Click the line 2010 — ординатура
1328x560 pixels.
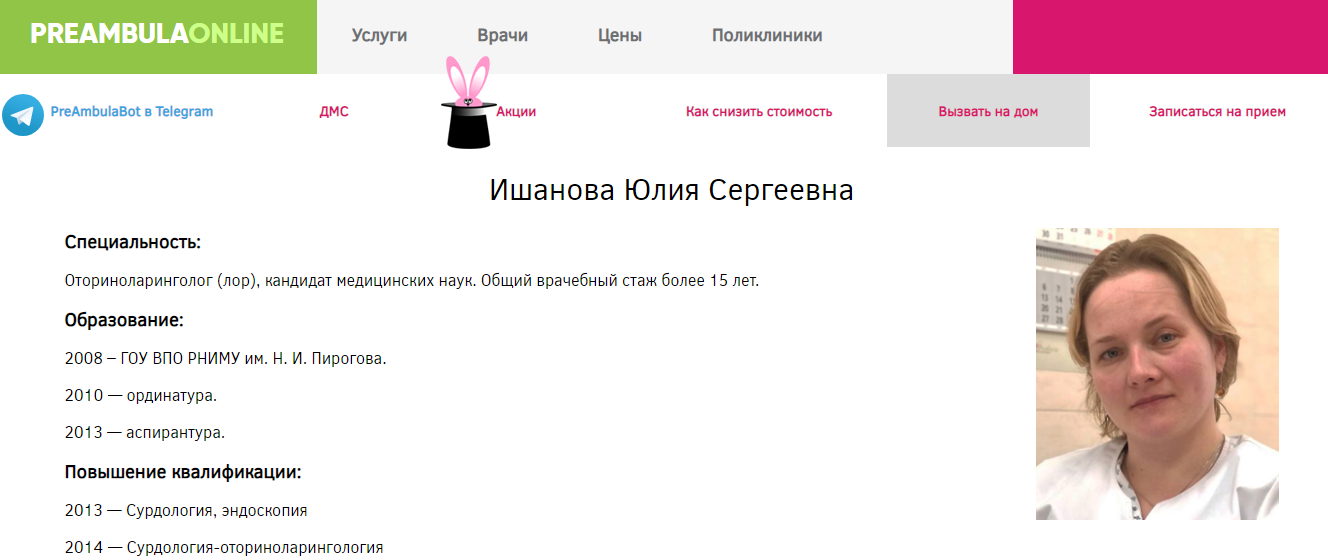coord(141,396)
